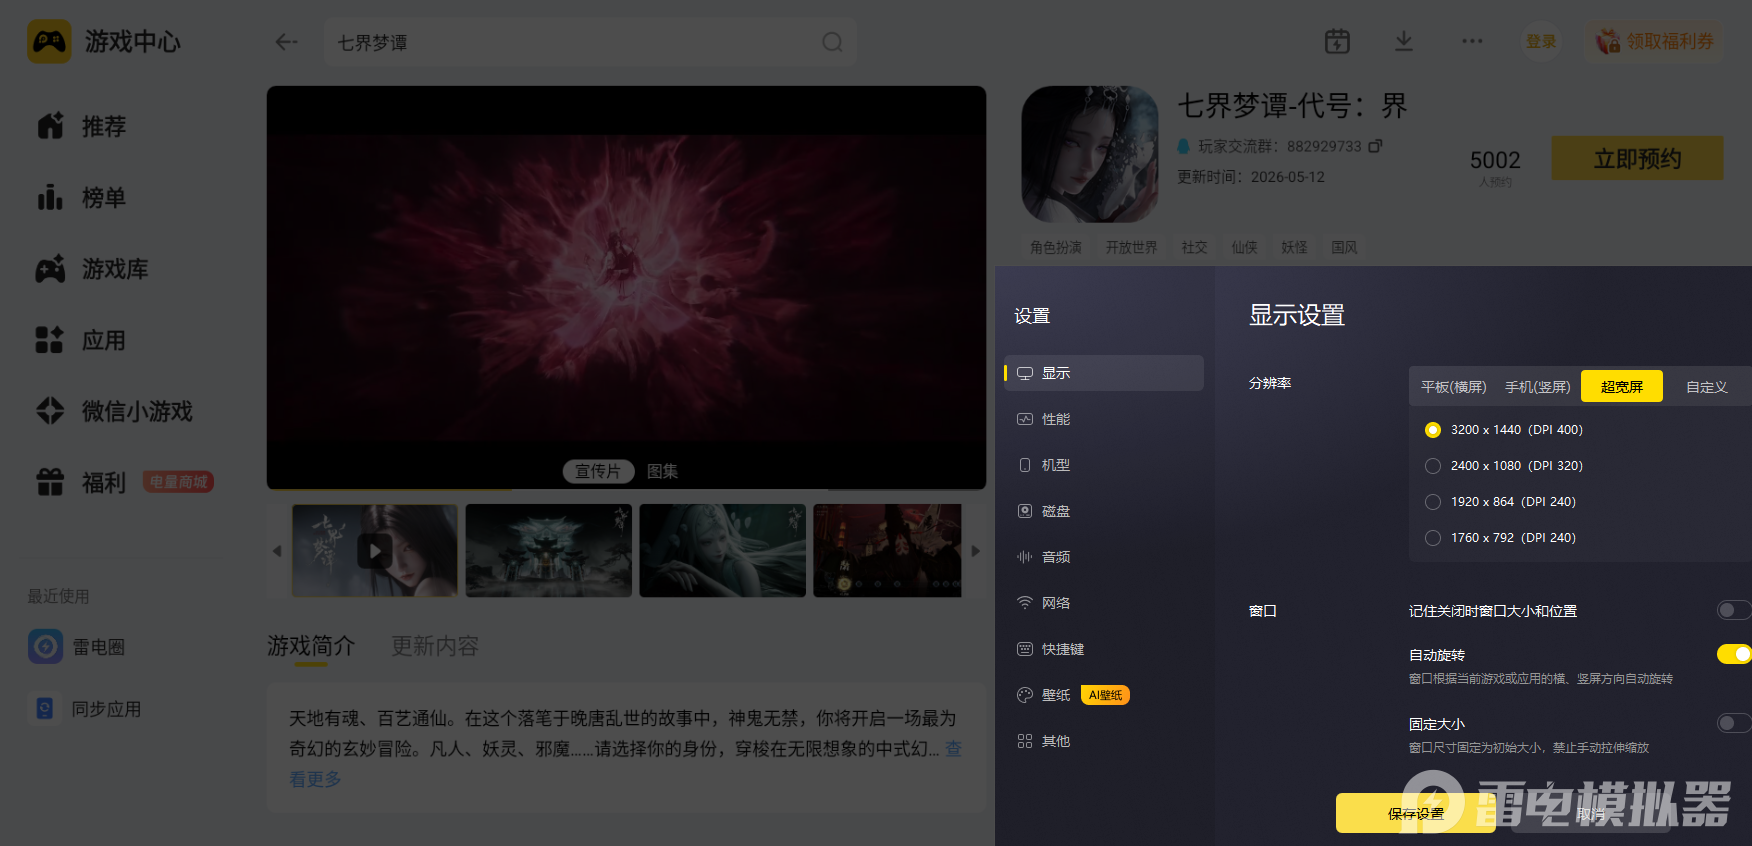Select 1760 x 792 resolution
Image resolution: width=1752 pixels, height=846 pixels.
(x=1433, y=538)
